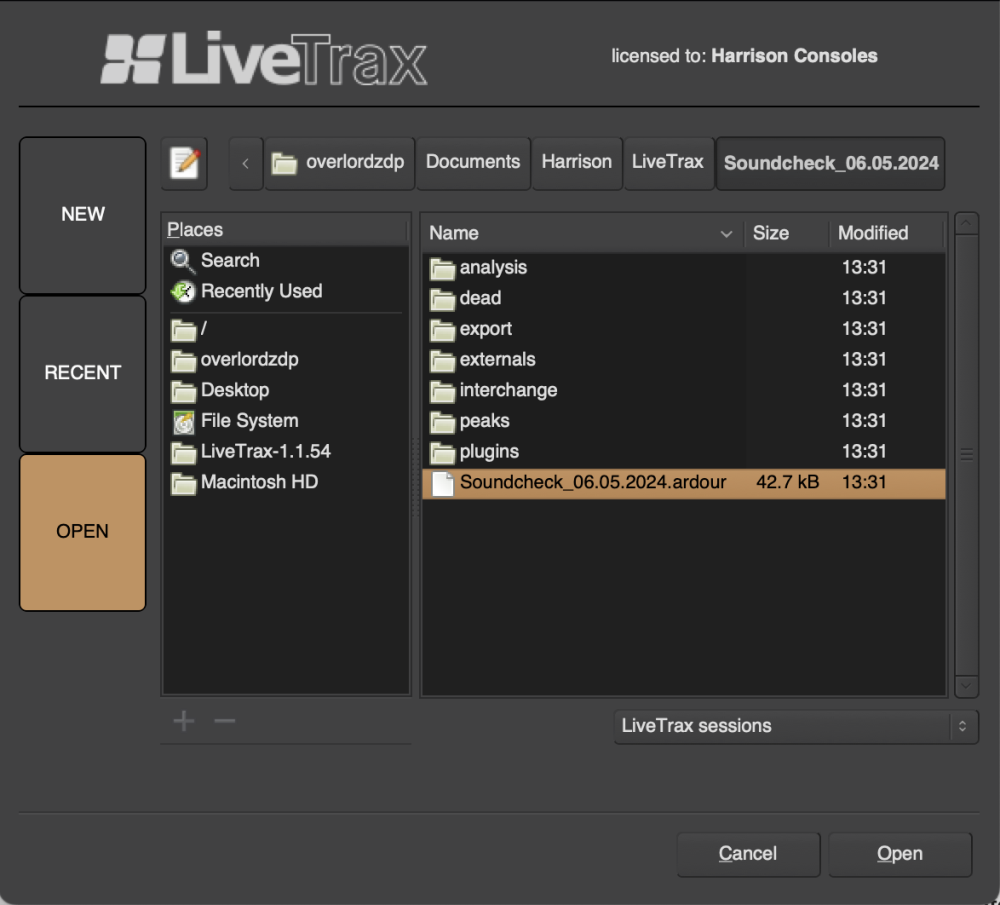
Task: Navigate back using the left chevron
Action: (x=244, y=163)
